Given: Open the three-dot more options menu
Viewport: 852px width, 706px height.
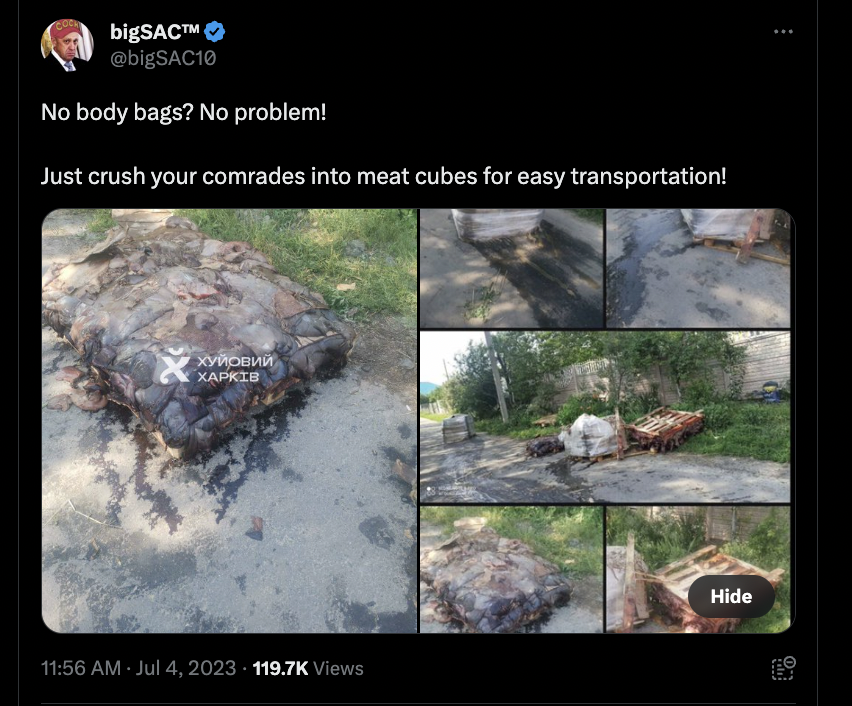Looking at the screenshot, I should pos(783,32).
